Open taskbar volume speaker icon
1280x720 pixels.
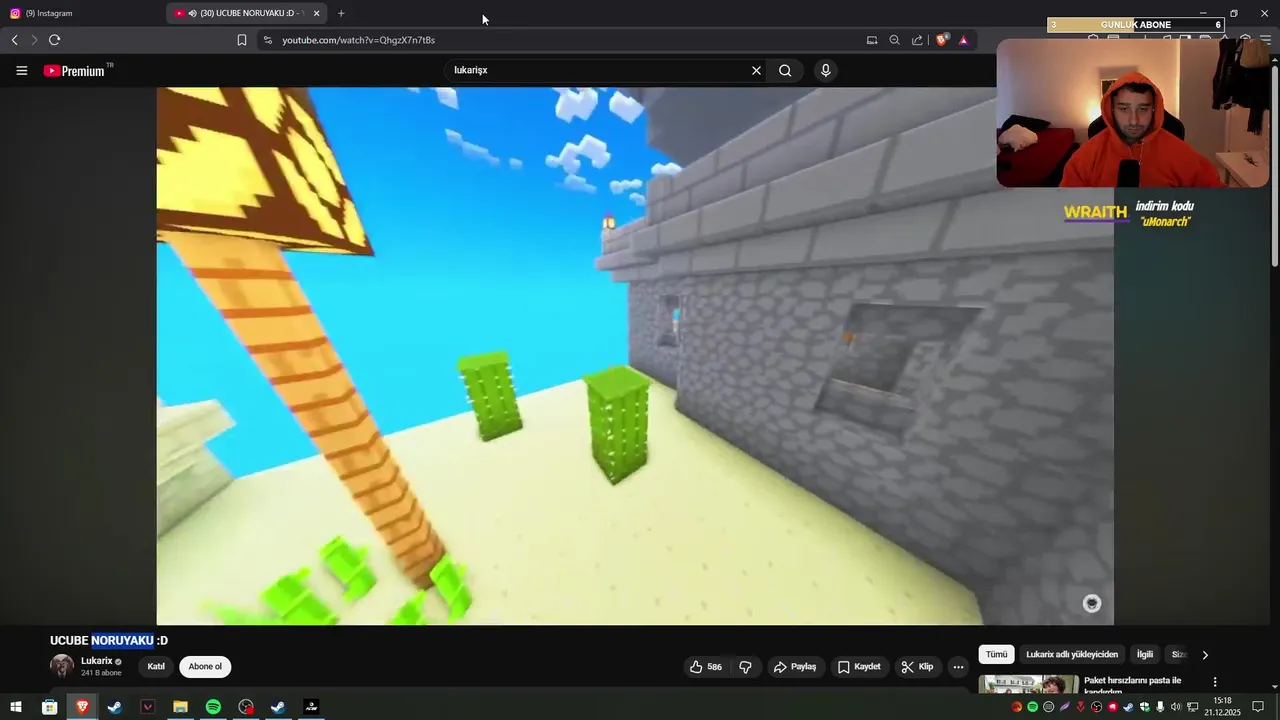[1176, 707]
